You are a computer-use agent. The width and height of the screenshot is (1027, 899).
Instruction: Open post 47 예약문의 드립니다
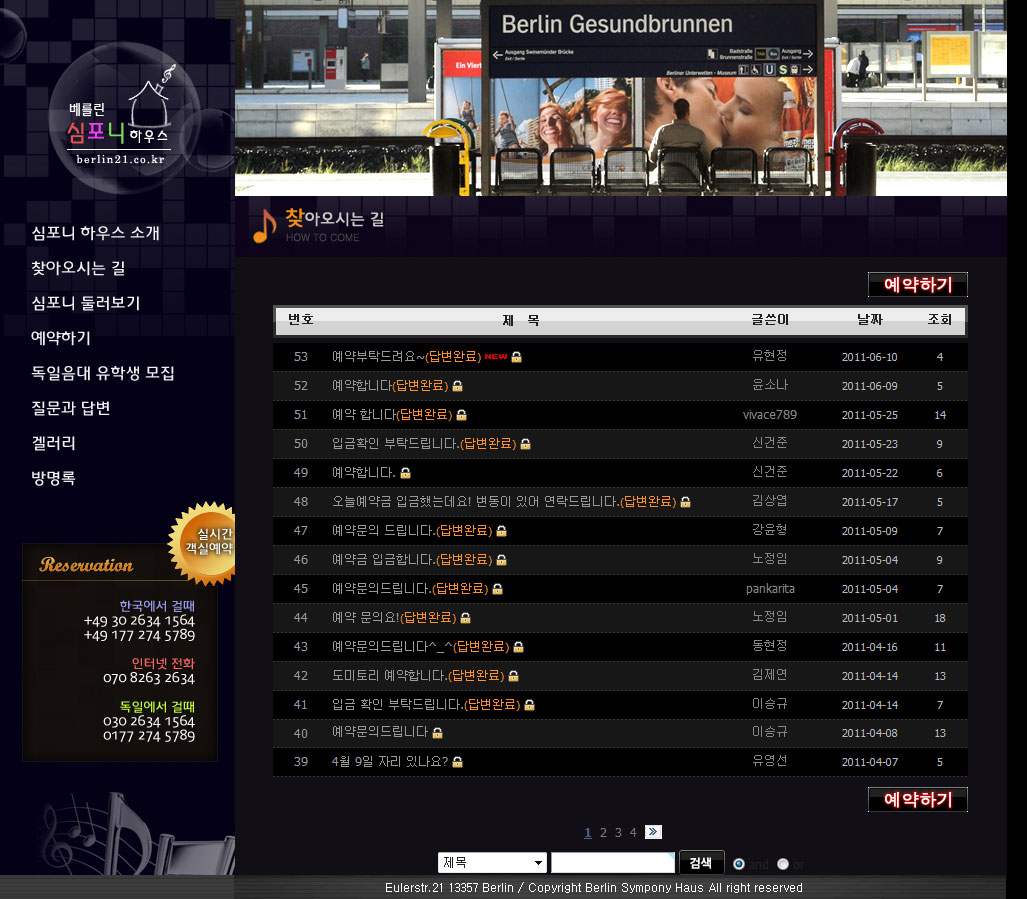[x=412, y=530]
